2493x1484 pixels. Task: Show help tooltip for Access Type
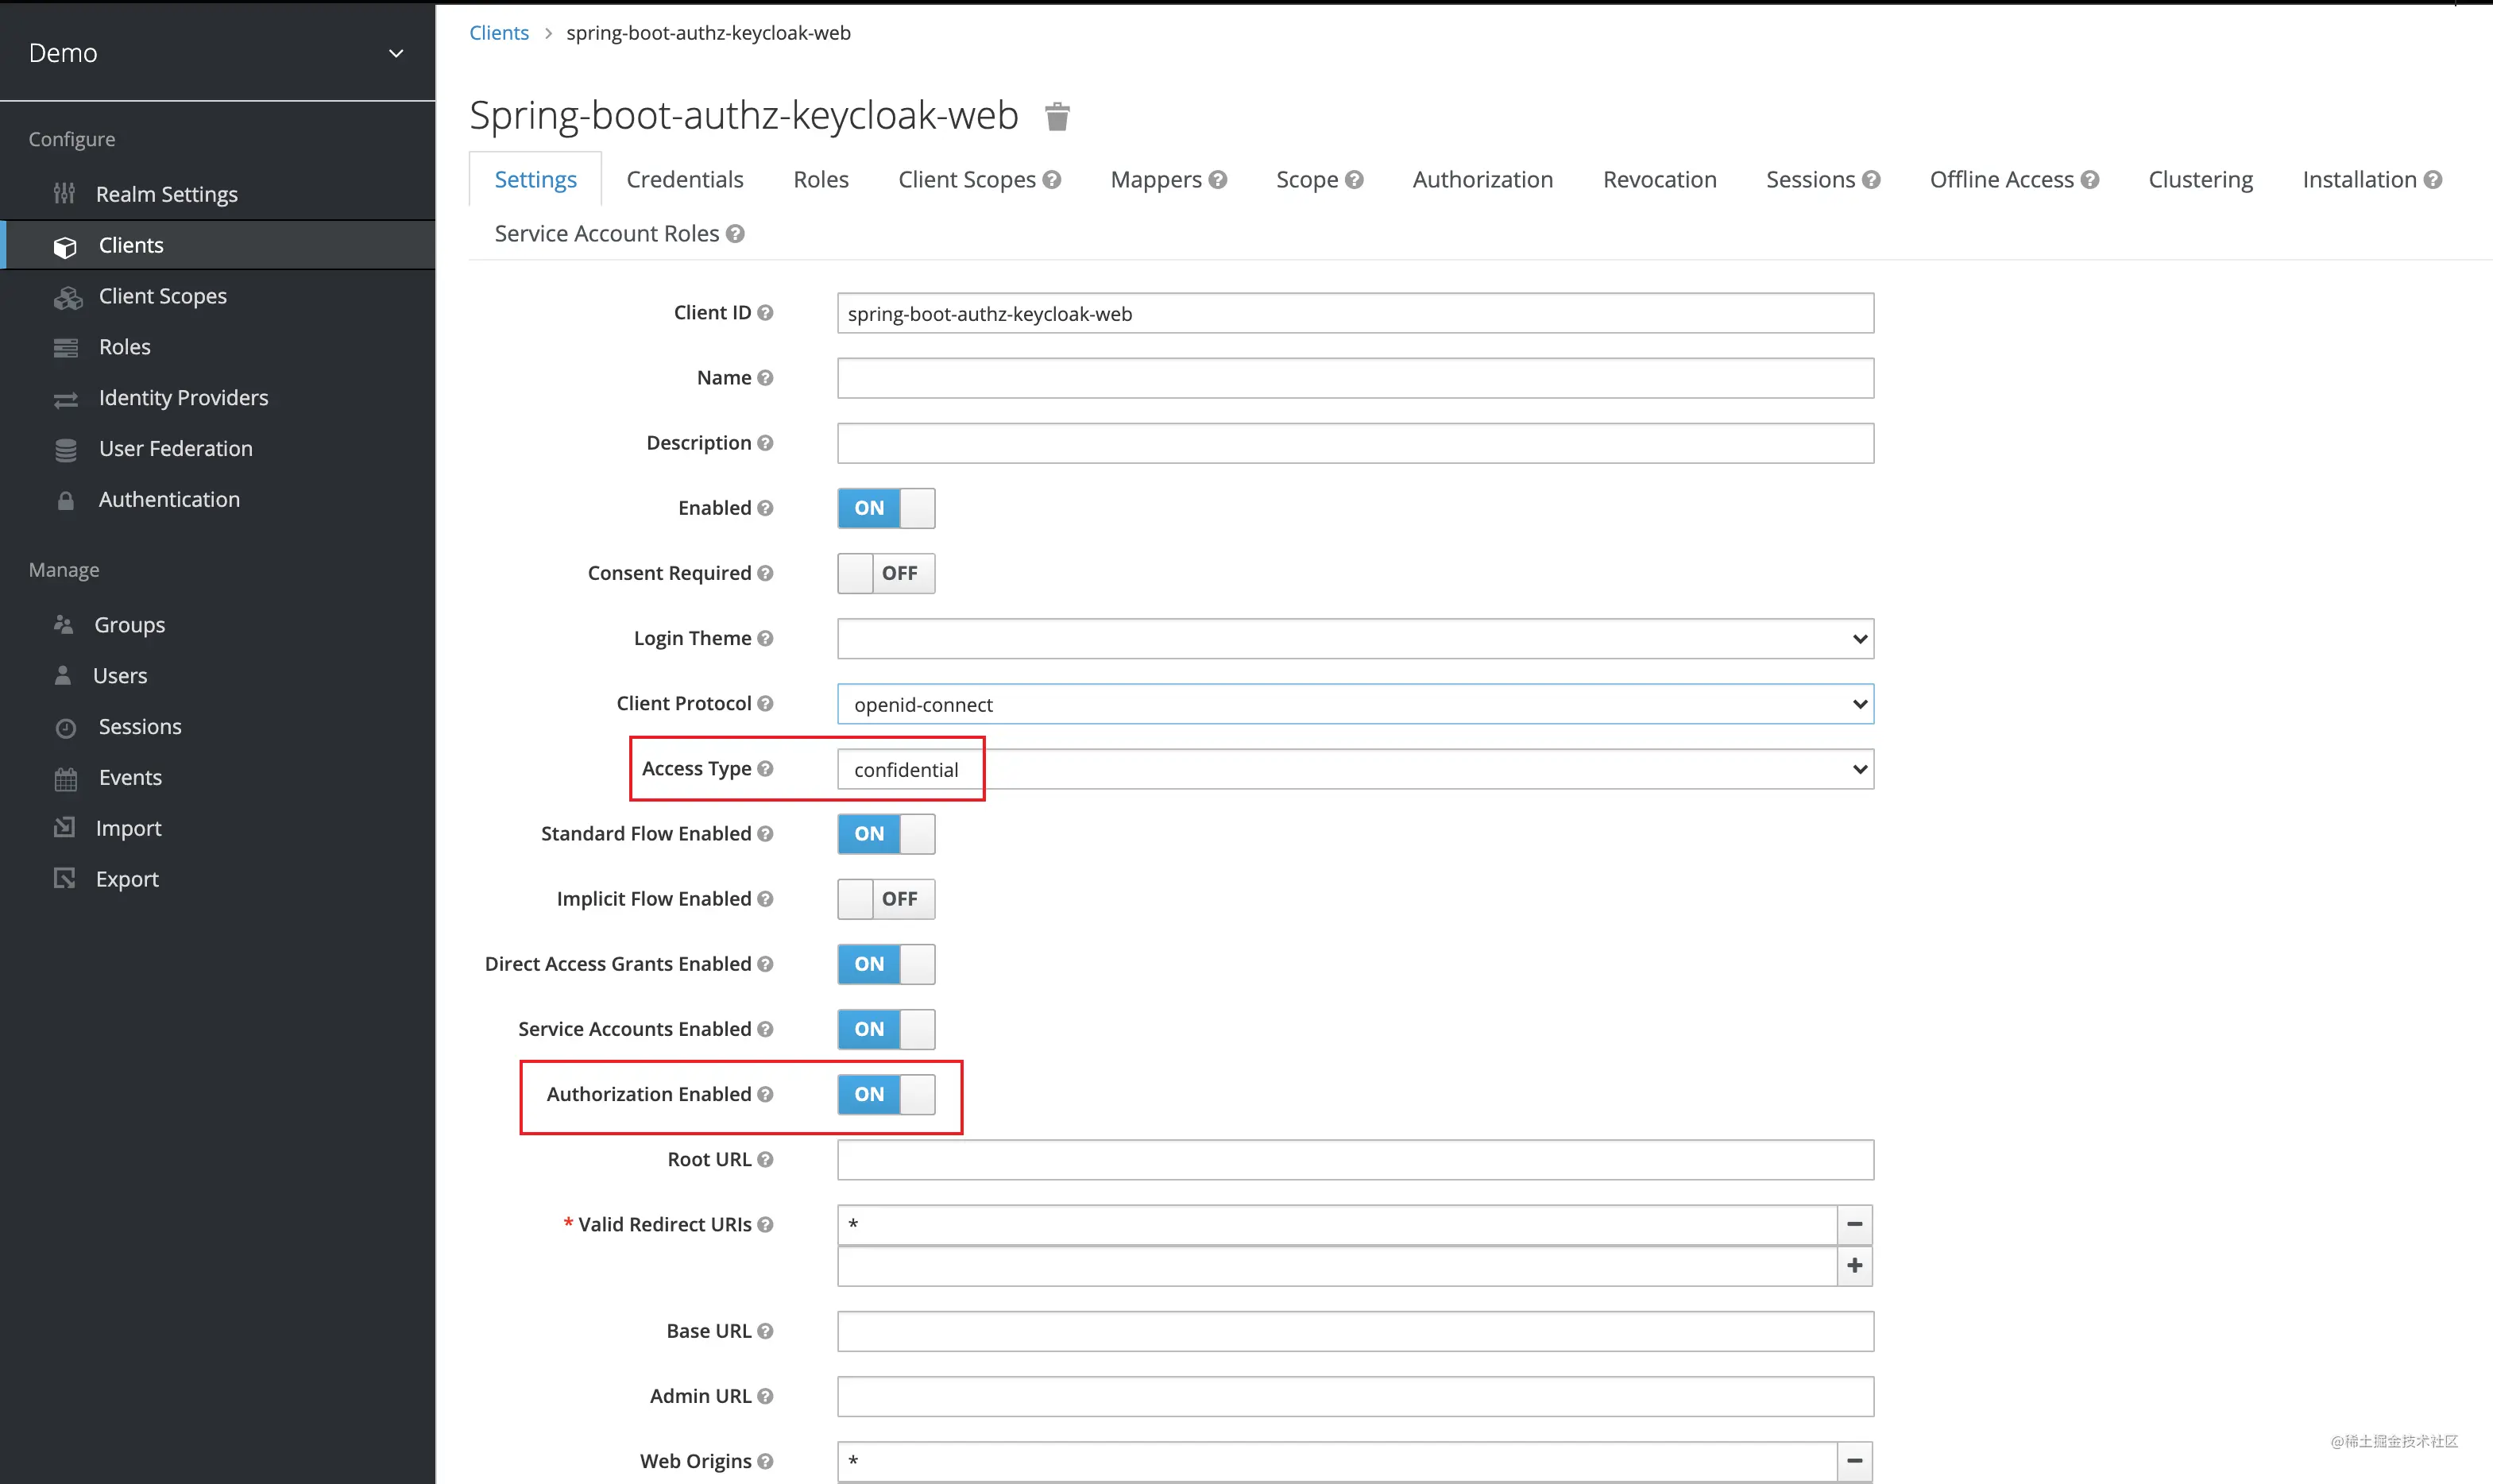(765, 768)
